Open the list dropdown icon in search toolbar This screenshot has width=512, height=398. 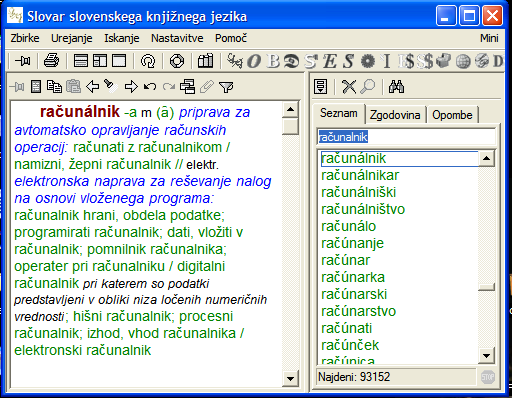coord(321,87)
